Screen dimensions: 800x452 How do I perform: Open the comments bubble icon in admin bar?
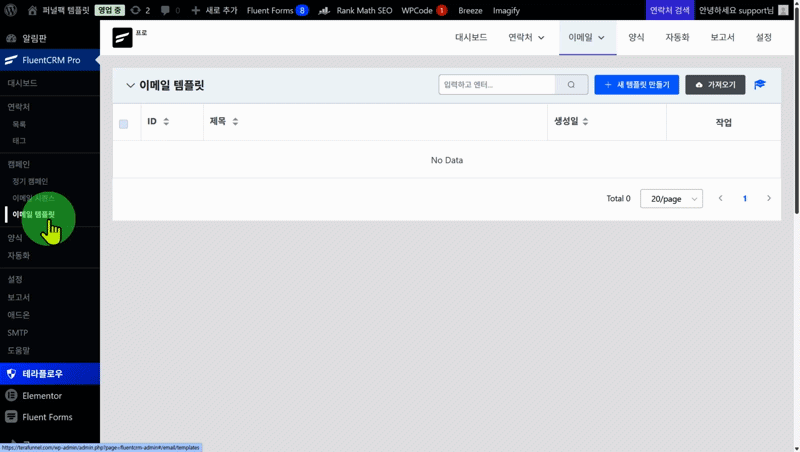[166, 10]
